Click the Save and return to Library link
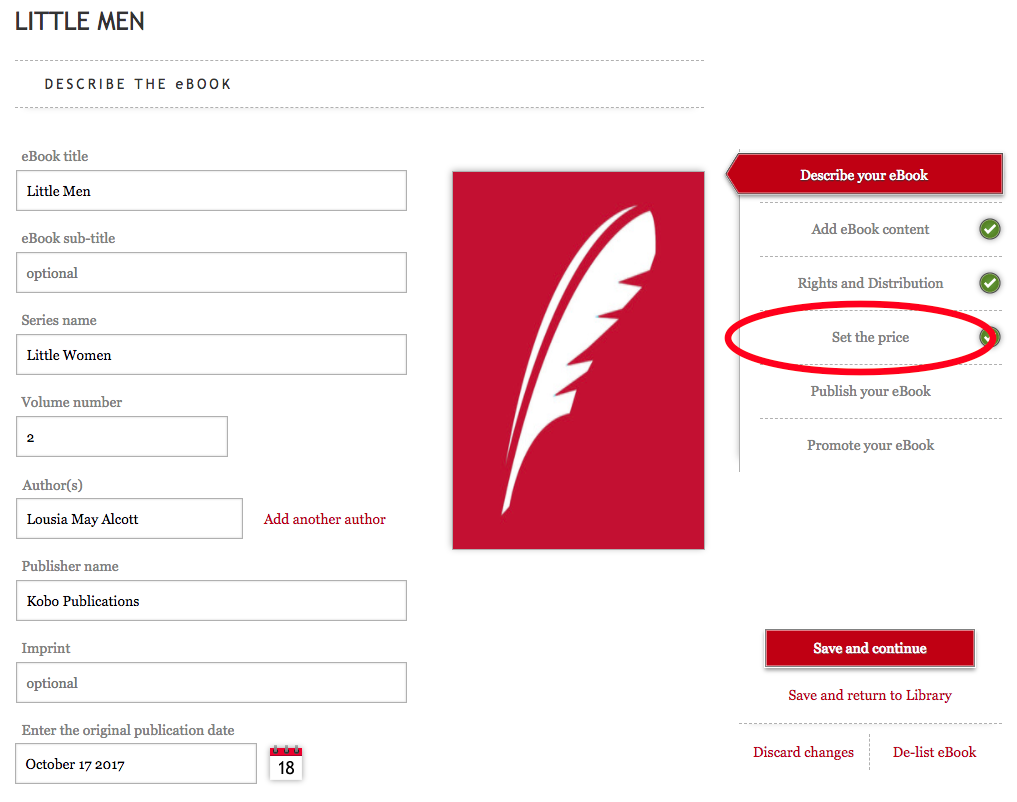1017x802 pixels. click(x=869, y=695)
